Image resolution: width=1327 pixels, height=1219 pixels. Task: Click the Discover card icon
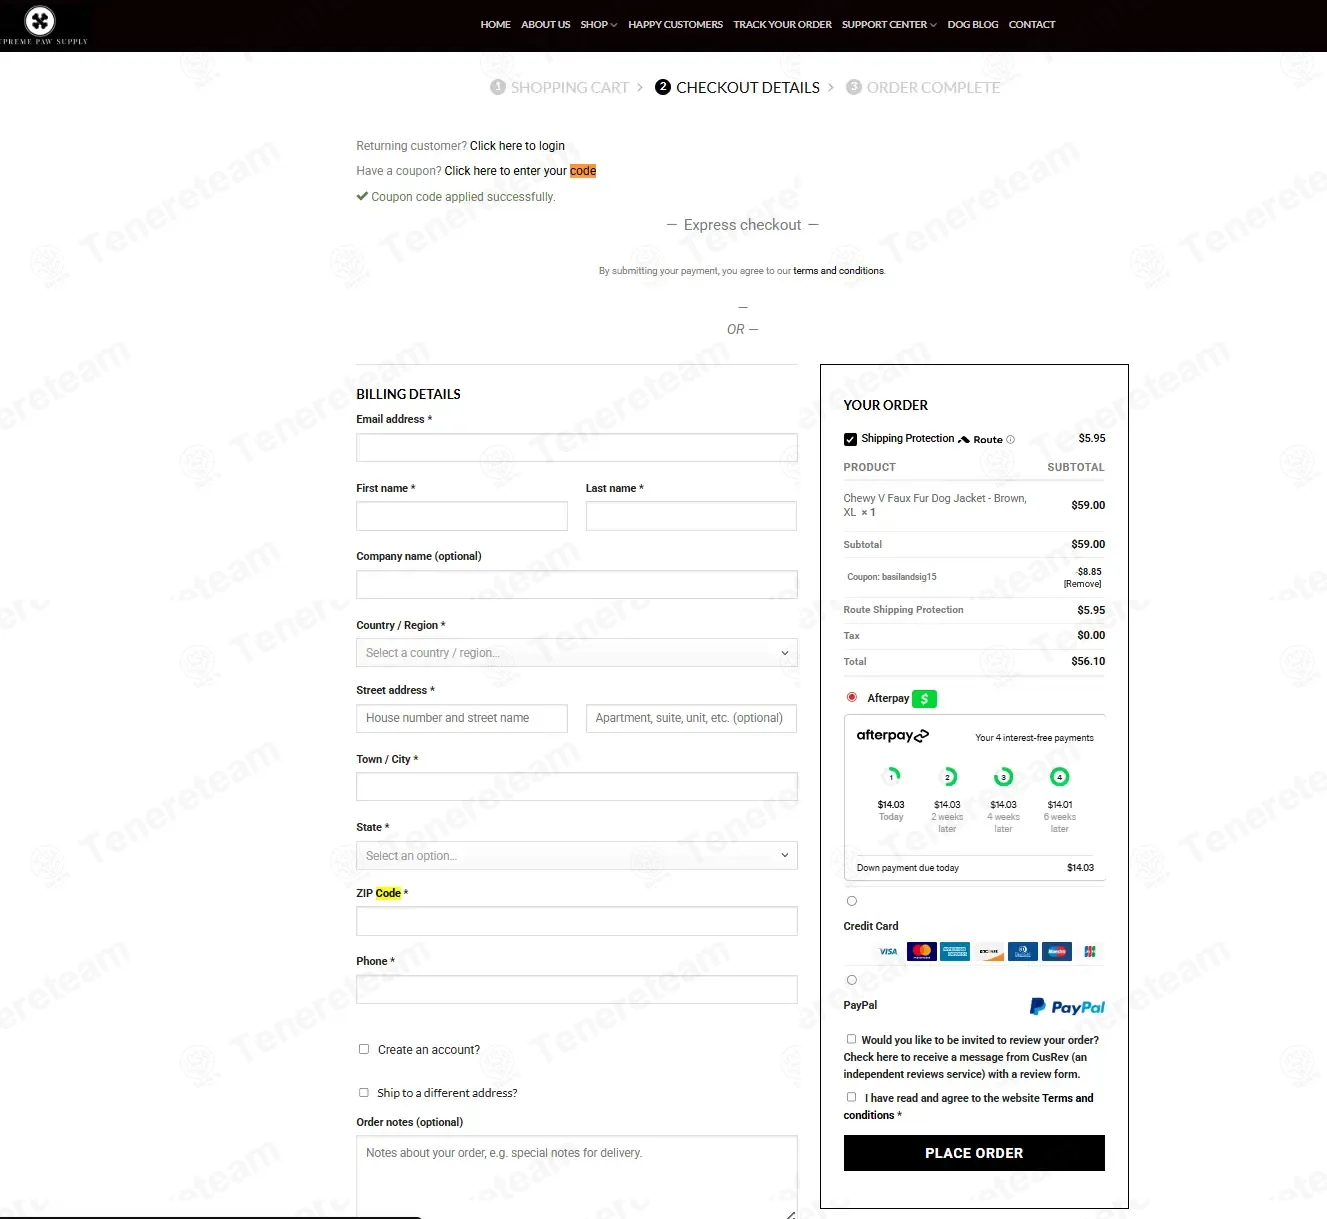[989, 951]
